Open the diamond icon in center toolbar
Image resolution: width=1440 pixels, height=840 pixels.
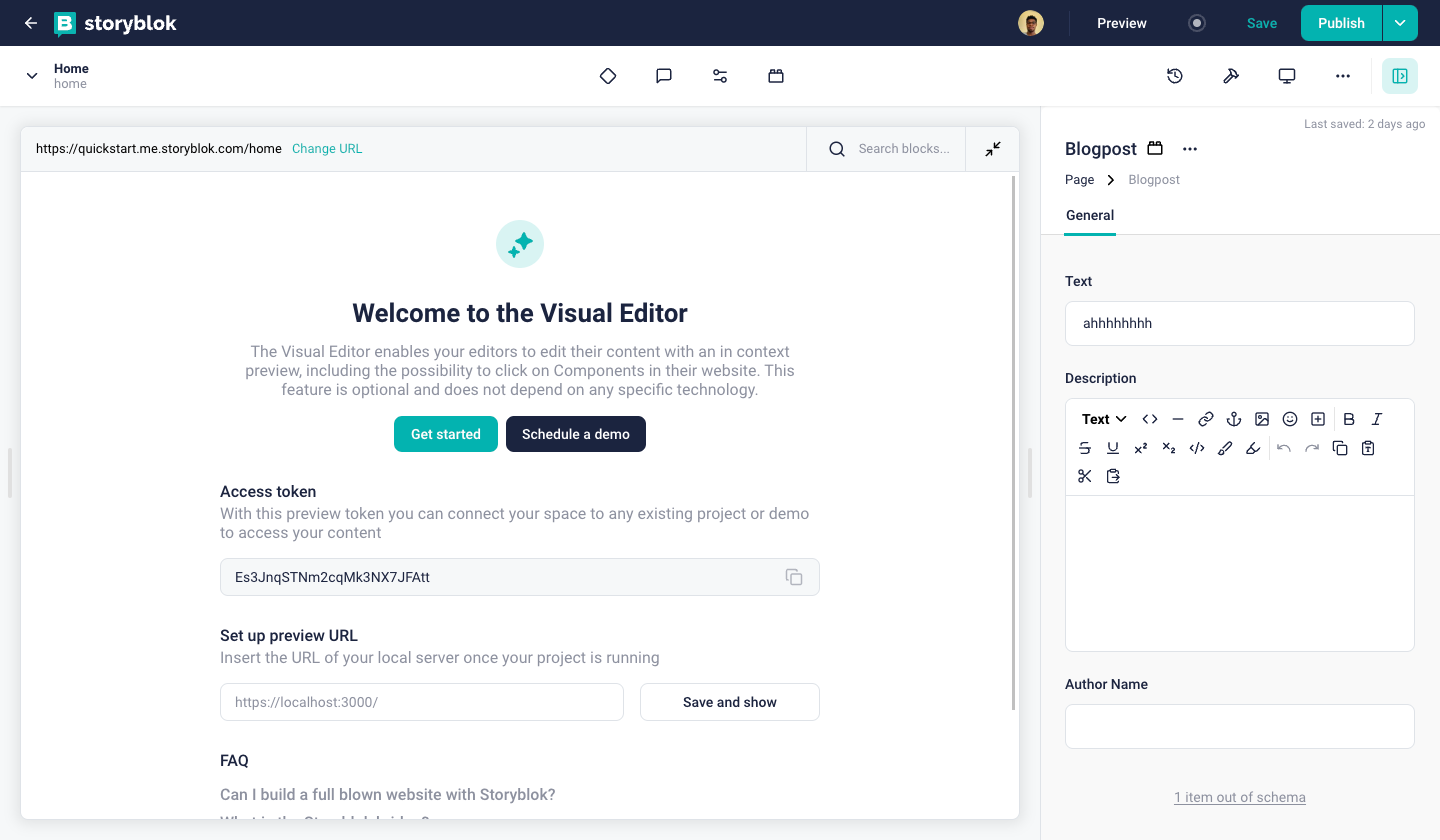click(608, 76)
